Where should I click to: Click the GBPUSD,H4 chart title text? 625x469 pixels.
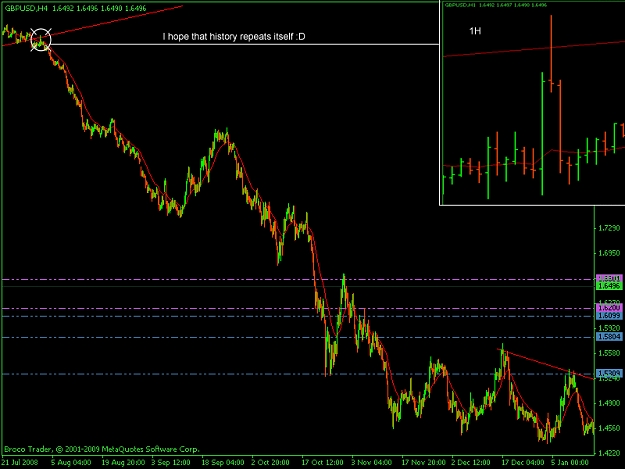[75, 8]
